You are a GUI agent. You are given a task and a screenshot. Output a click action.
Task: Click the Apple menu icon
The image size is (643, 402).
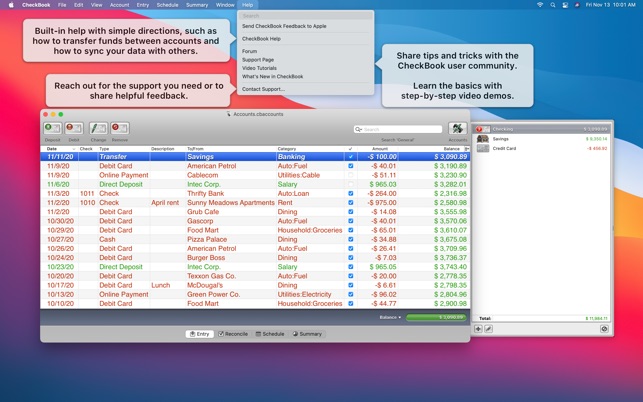tap(11, 5)
